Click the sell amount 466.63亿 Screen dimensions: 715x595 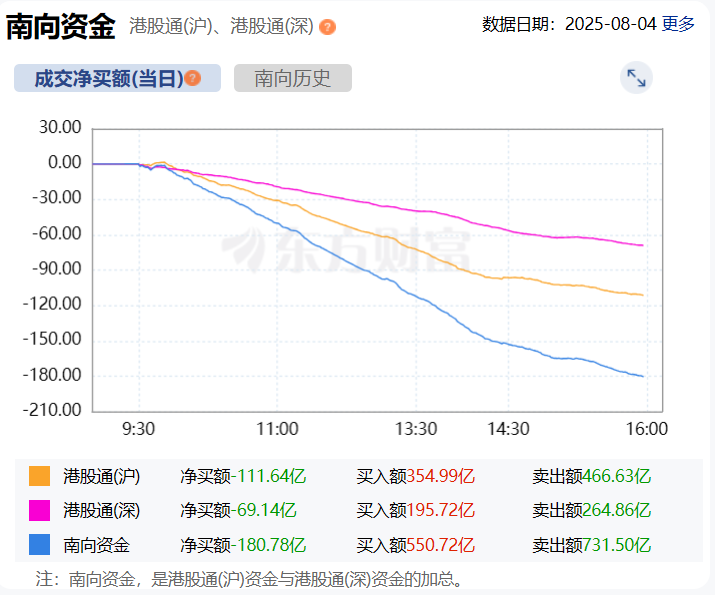click(617, 476)
